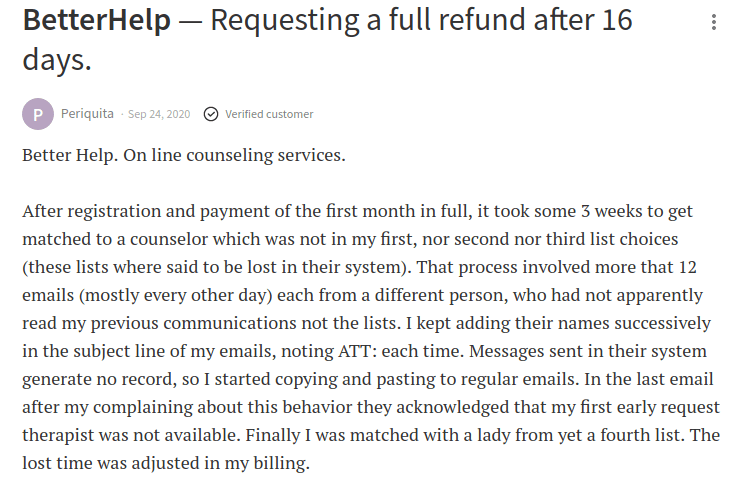Viewport: 737px width, 490px height.
Task: Click the Sep 24, 2020 date
Action: (x=161, y=114)
